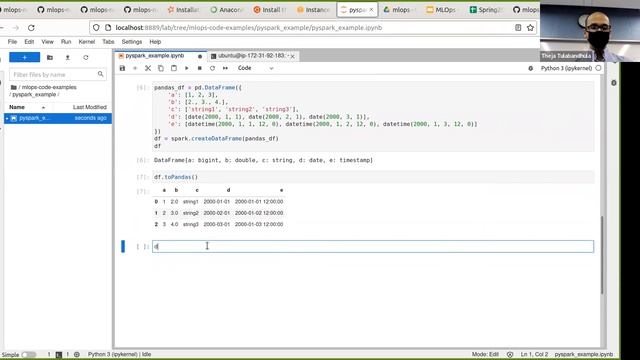The width and height of the screenshot is (640, 360).
Task: Copy the selected cell
Action: tap(161, 68)
